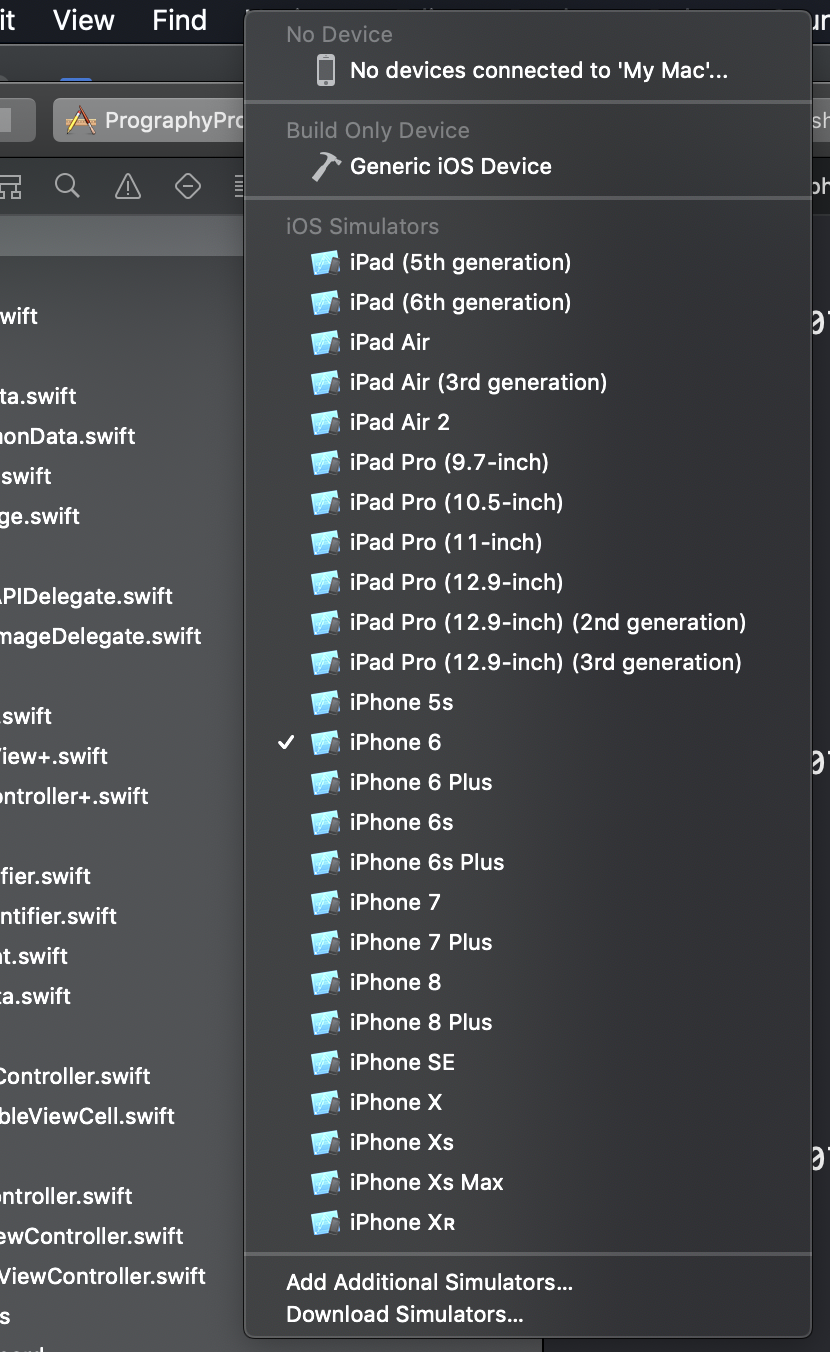Select iPad Pro (9.7-inch) simulator
830x1352 pixels.
(527, 462)
